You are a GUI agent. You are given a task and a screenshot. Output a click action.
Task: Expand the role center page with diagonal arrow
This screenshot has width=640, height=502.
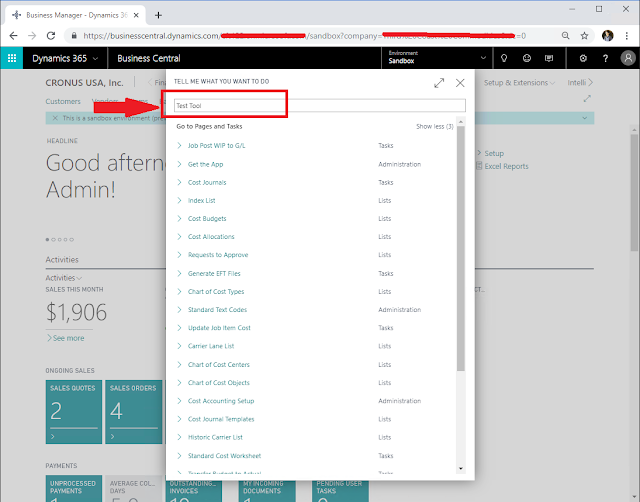click(587, 99)
